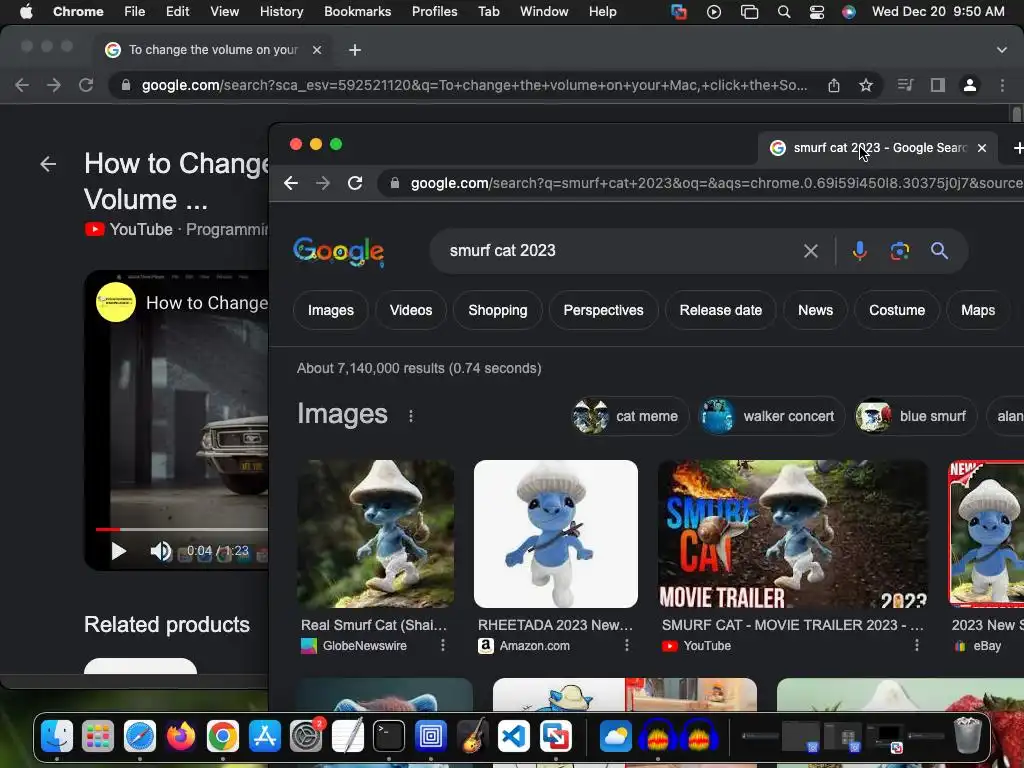This screenshot has width=1024, height=768.
Task: Open the Chrome File menu
Action: tap(135, 12)
